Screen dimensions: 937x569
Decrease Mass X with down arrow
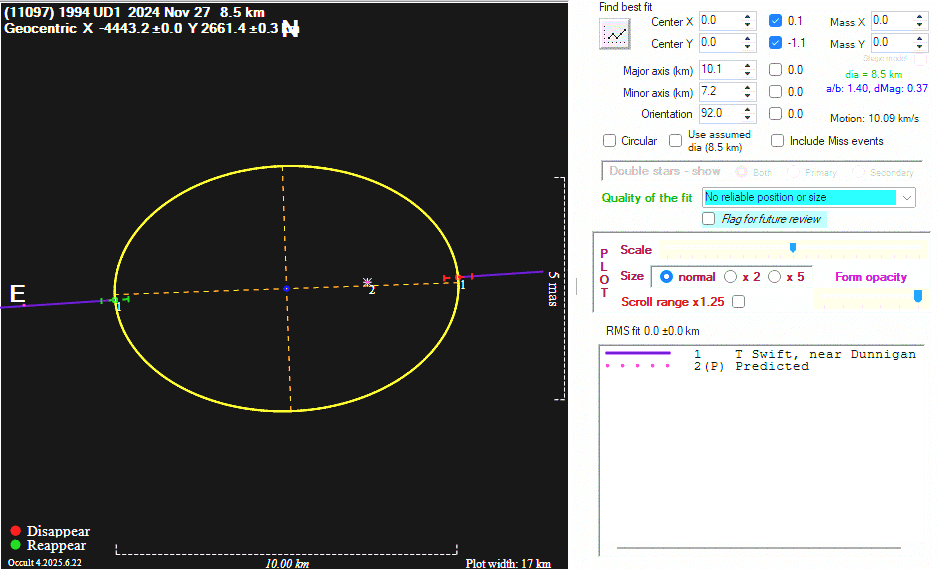point(920,25)
